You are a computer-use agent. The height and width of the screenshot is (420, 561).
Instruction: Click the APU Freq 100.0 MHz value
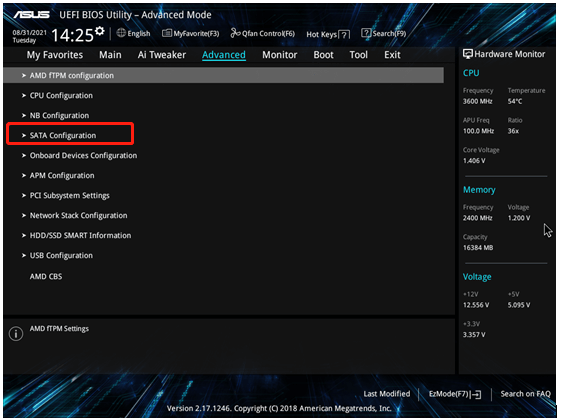click(478, 131)
